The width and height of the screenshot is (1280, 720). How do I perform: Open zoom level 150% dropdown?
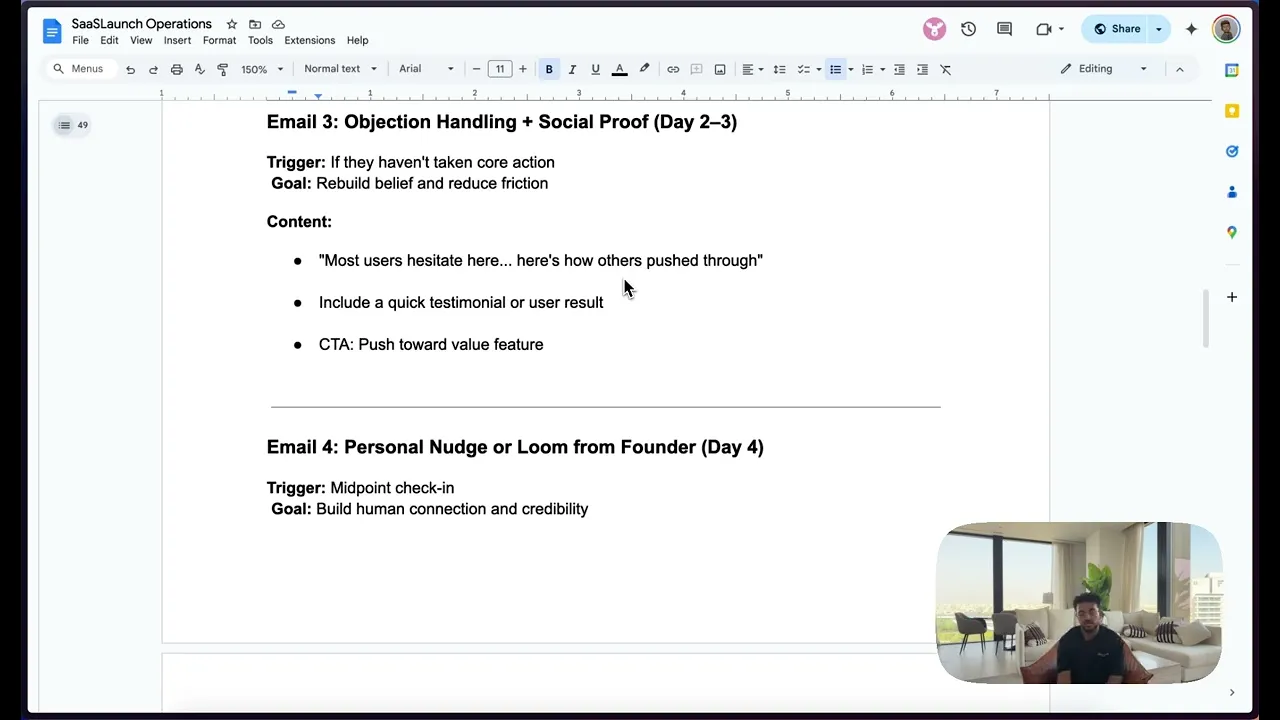(262, 69)
